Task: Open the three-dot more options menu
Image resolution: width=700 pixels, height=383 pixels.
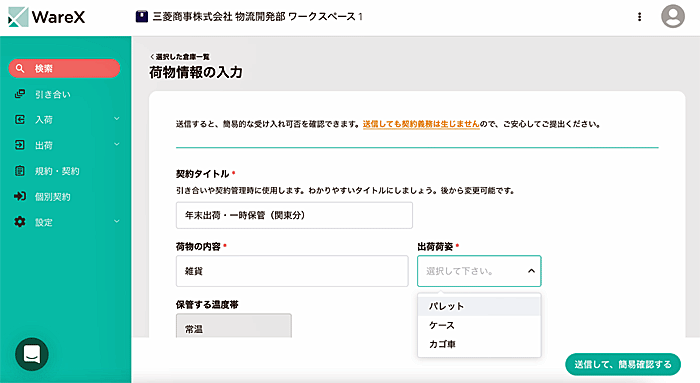Action: tap(639, 17)
